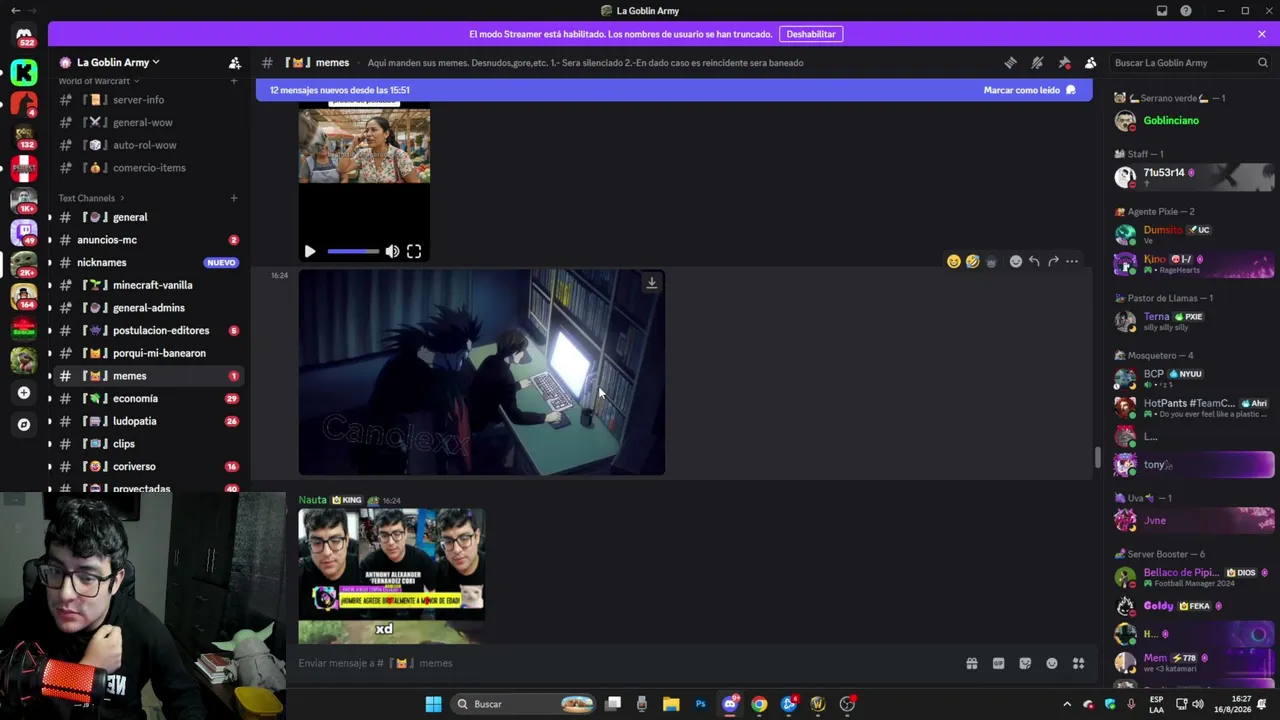
Task: Click the search magnifier icon
Action: coord(1263,63)
